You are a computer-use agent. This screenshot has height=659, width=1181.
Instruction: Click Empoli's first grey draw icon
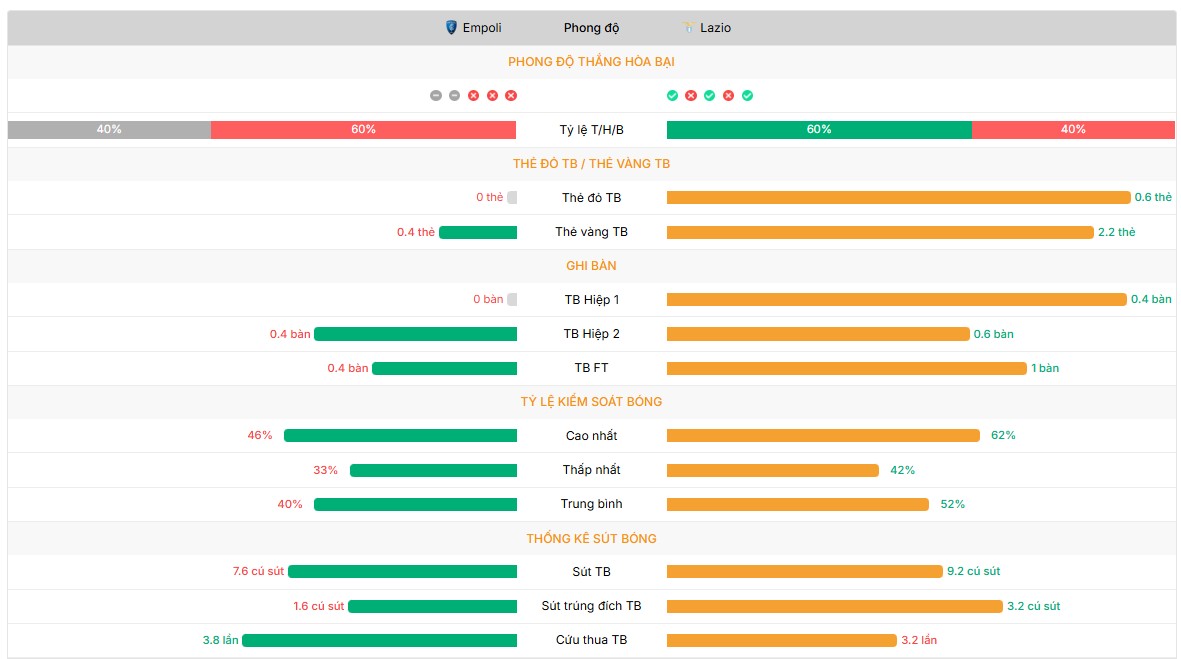435,96
